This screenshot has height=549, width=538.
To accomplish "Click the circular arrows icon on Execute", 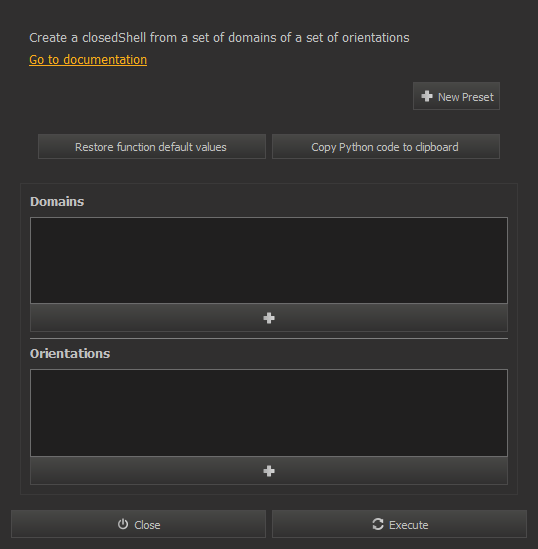I will click(378, 524).
